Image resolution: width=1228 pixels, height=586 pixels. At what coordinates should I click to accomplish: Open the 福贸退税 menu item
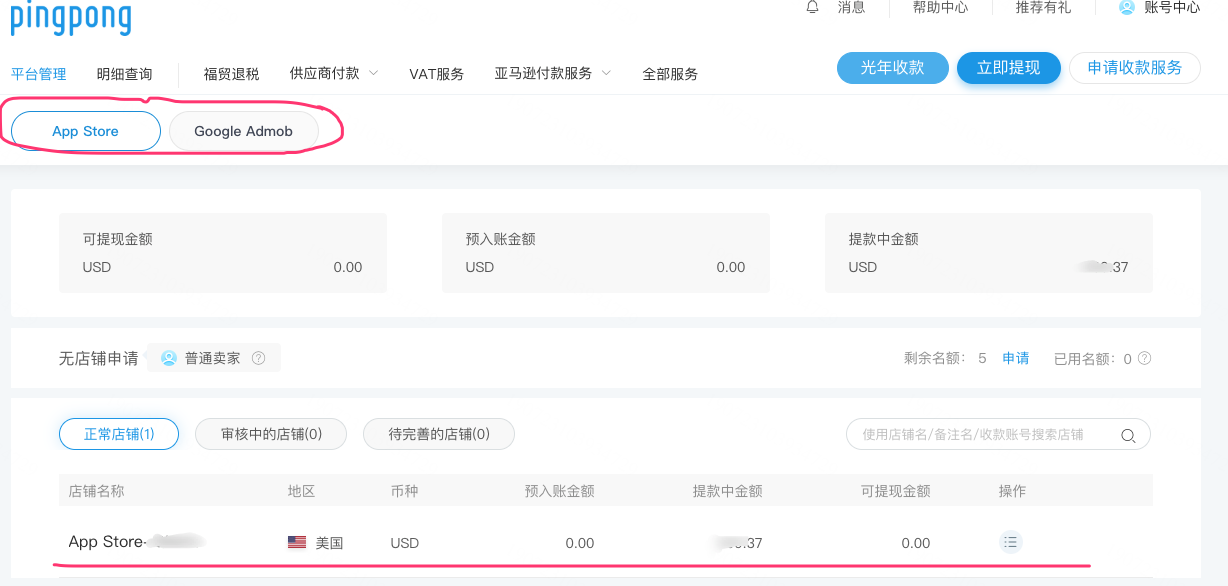coord(231,74)
